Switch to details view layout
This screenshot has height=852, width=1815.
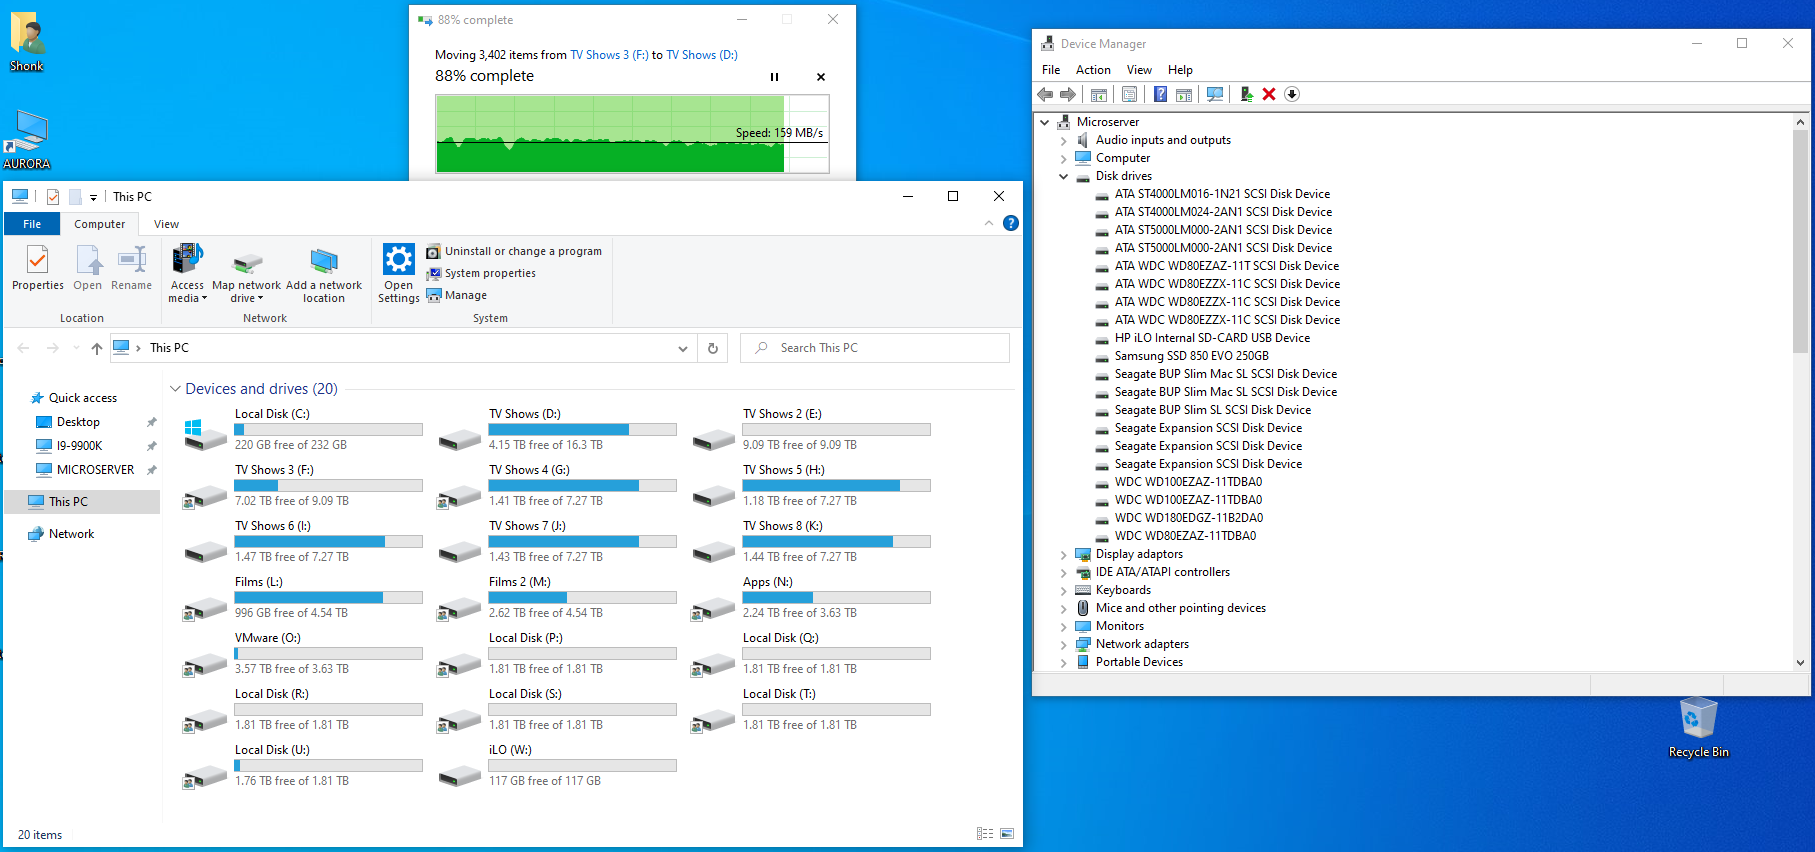985,834
